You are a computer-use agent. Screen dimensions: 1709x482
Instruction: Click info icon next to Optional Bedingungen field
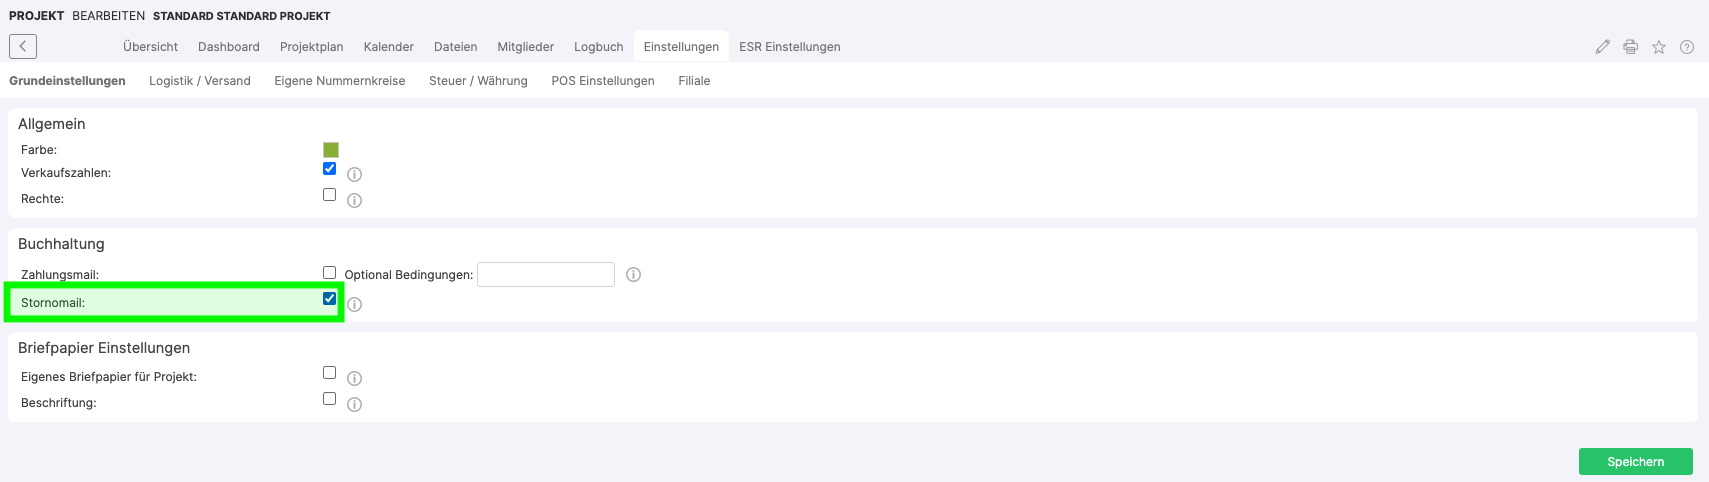click(633, 274)
